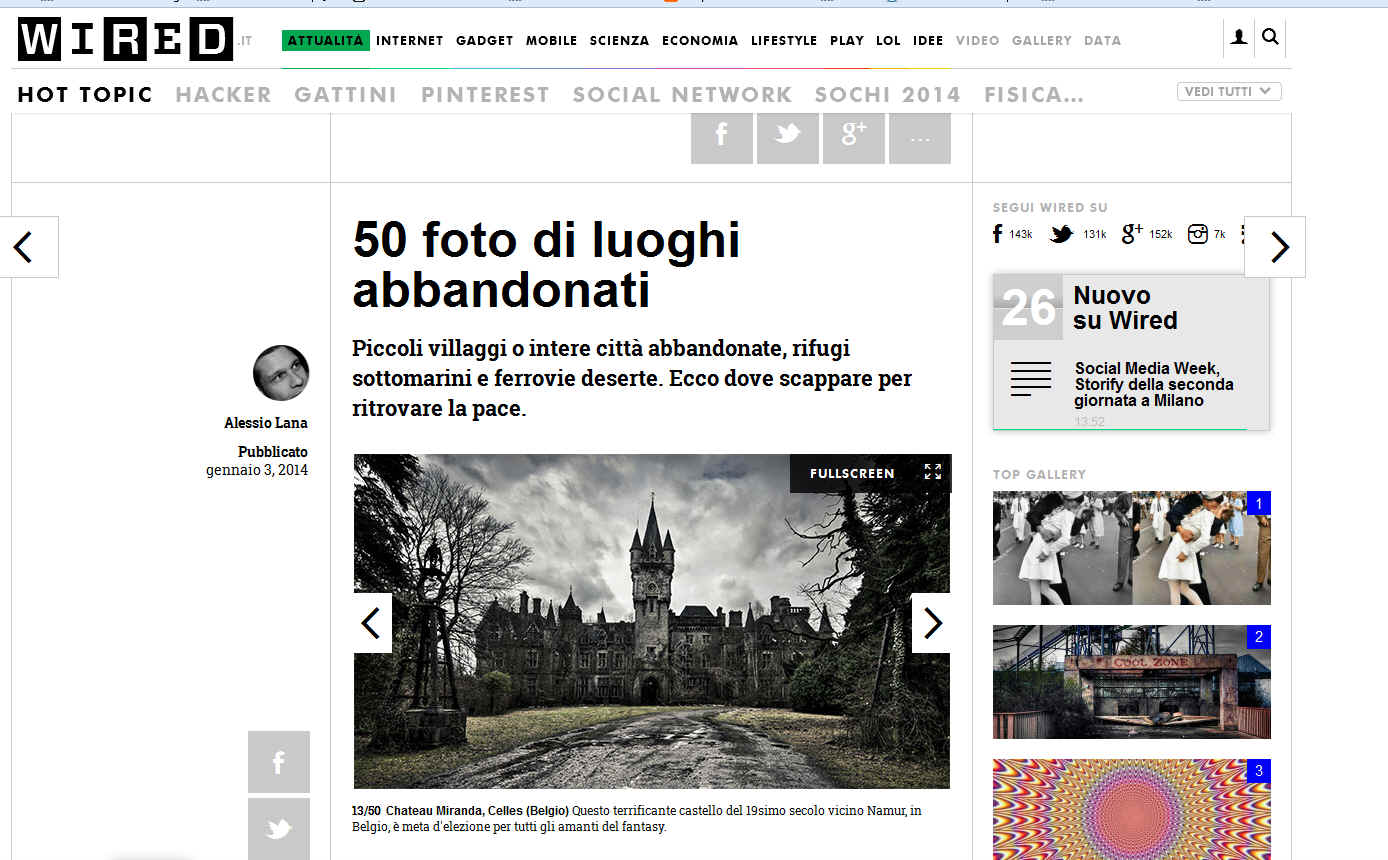Viewport: 1388px width, 860px height.
Task: Follow Wired on Twitter, 131k icon
Action: click(1061, 234)
